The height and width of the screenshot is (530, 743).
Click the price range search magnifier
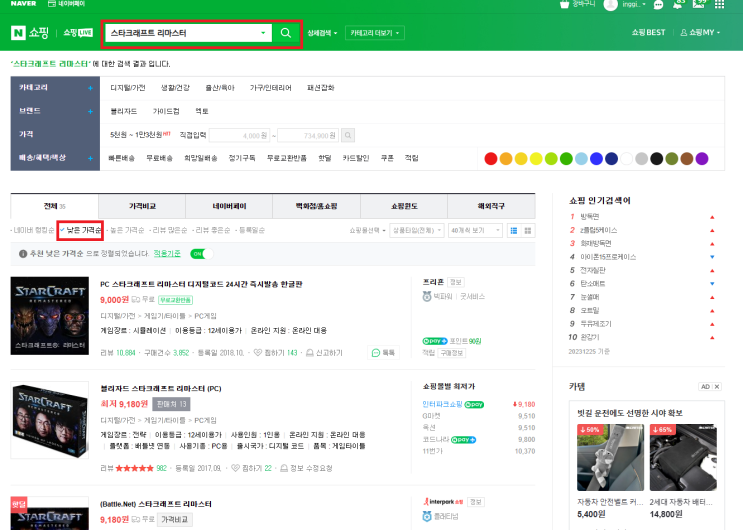[x=348, y=136]
